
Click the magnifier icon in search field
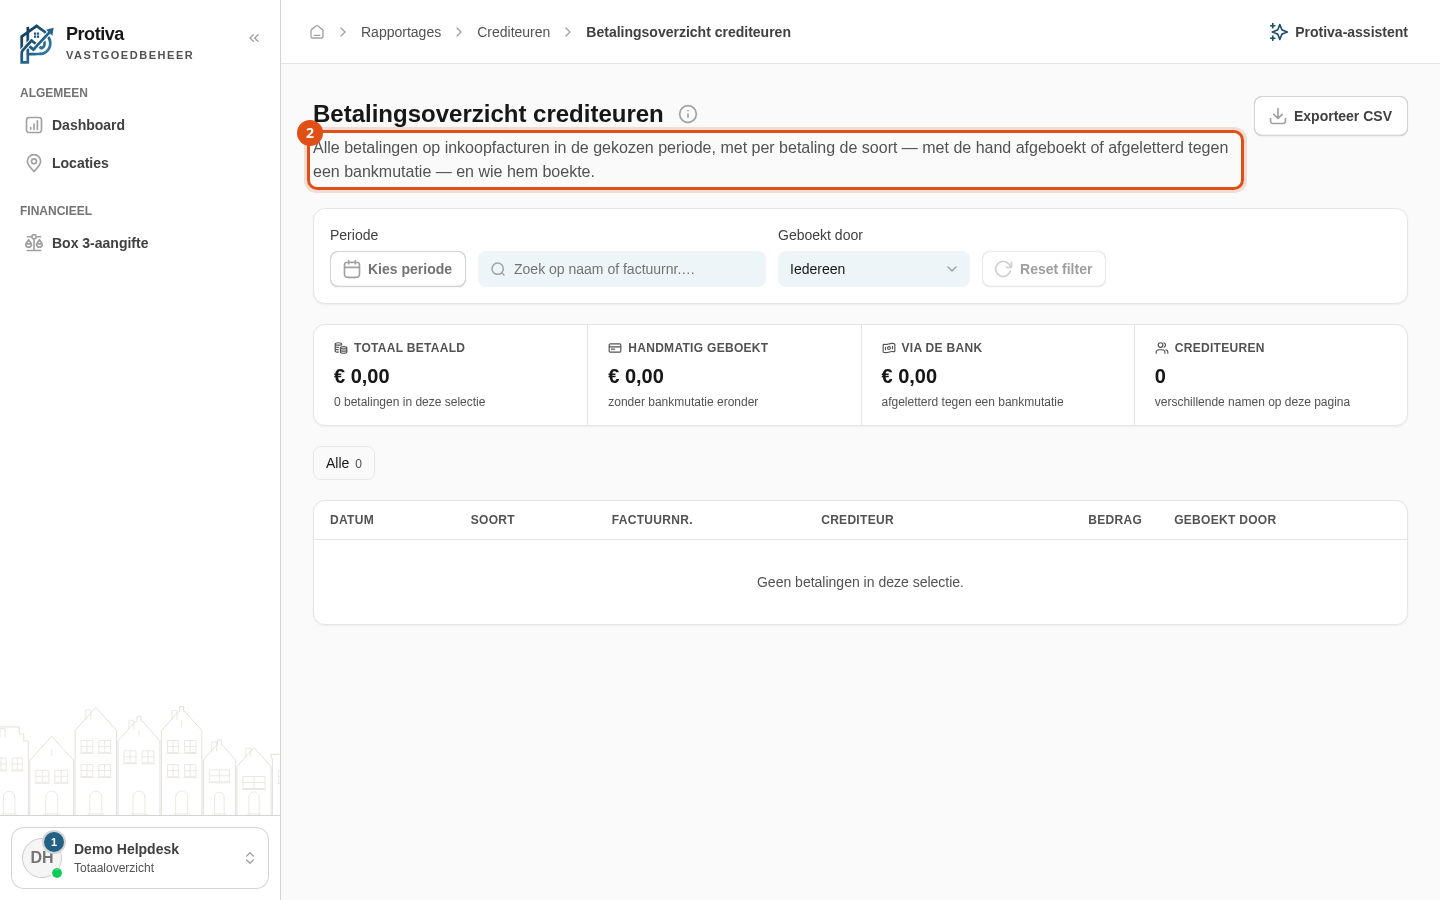click(x=498, y=269)
